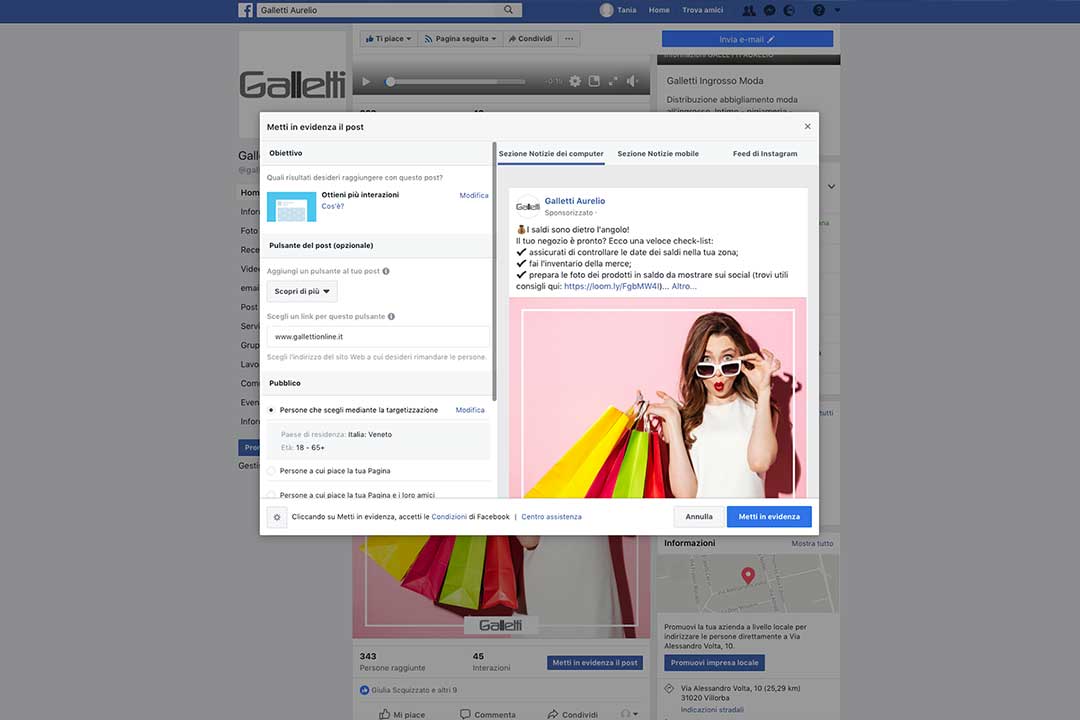Open the Pagina seguita dropdown

(460, 39)
